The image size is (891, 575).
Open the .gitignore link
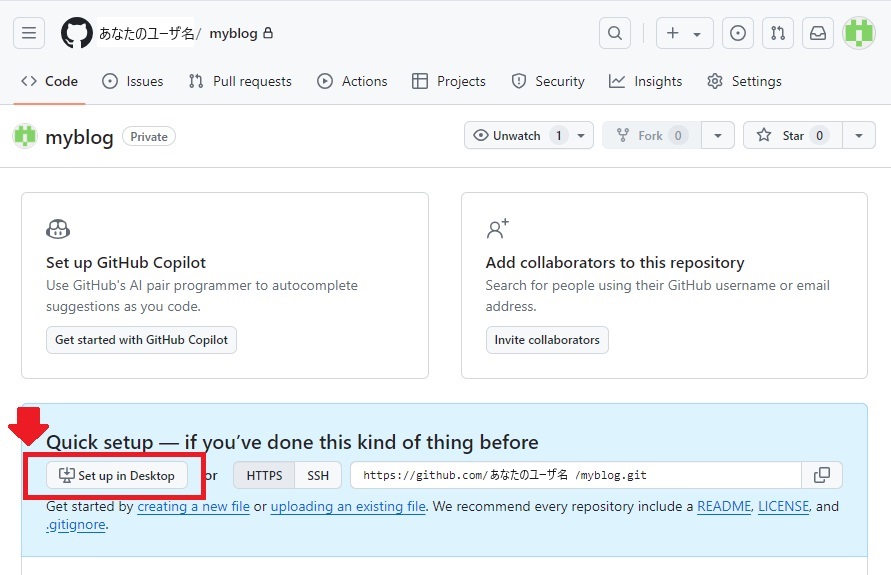click(76, 524)
